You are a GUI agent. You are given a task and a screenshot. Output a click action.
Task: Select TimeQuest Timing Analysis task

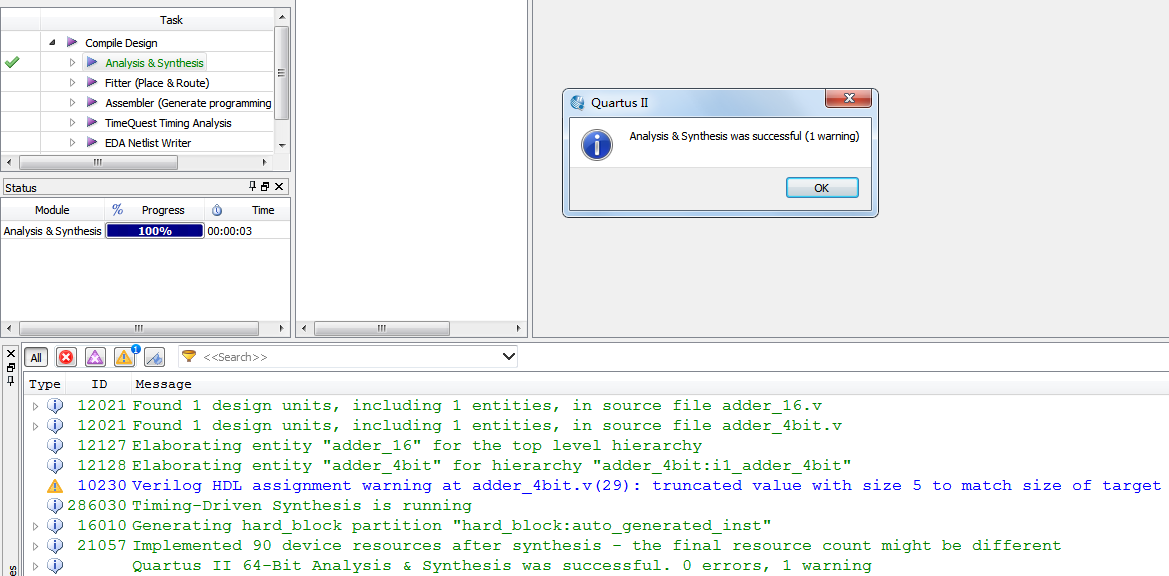(168, 123)
